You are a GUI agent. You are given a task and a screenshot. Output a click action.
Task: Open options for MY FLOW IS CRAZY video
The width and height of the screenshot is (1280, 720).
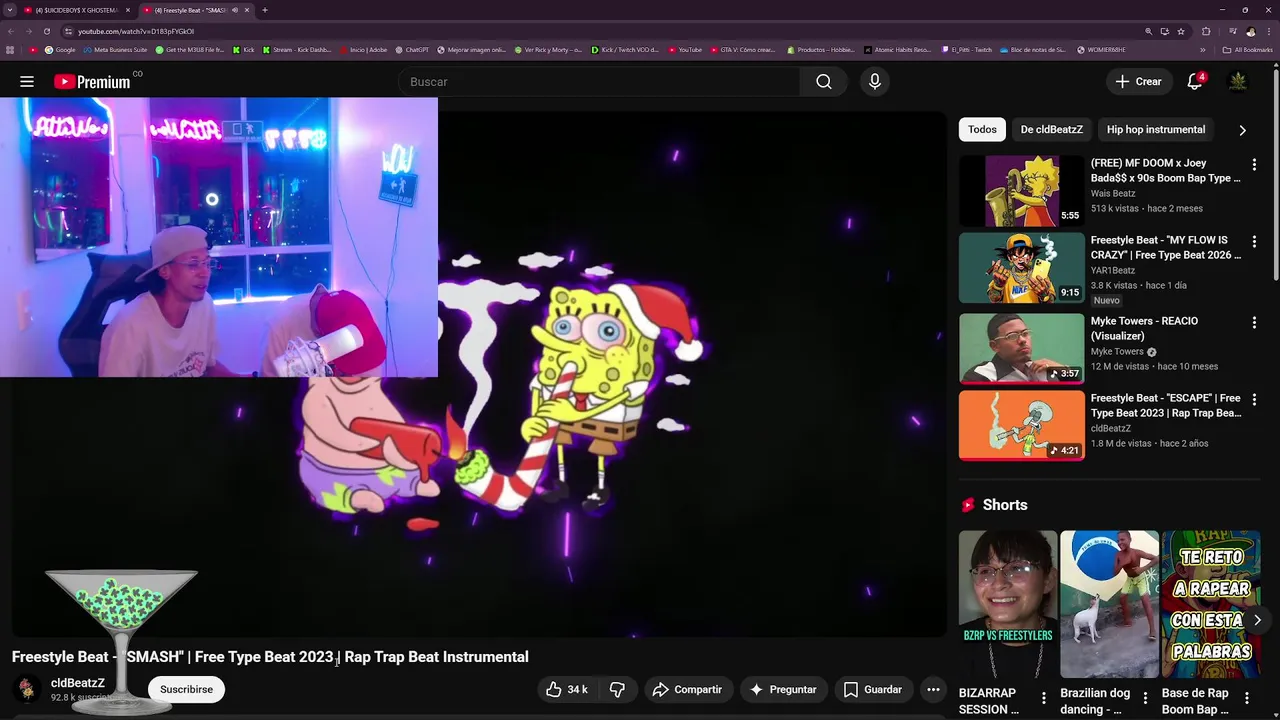click(1254, 241)
